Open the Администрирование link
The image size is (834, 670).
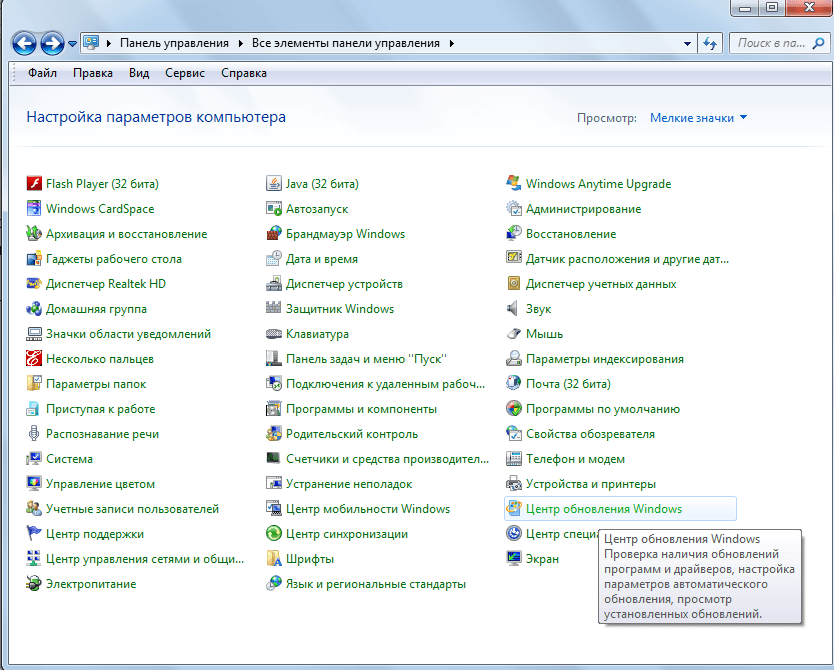click(583, 209)
